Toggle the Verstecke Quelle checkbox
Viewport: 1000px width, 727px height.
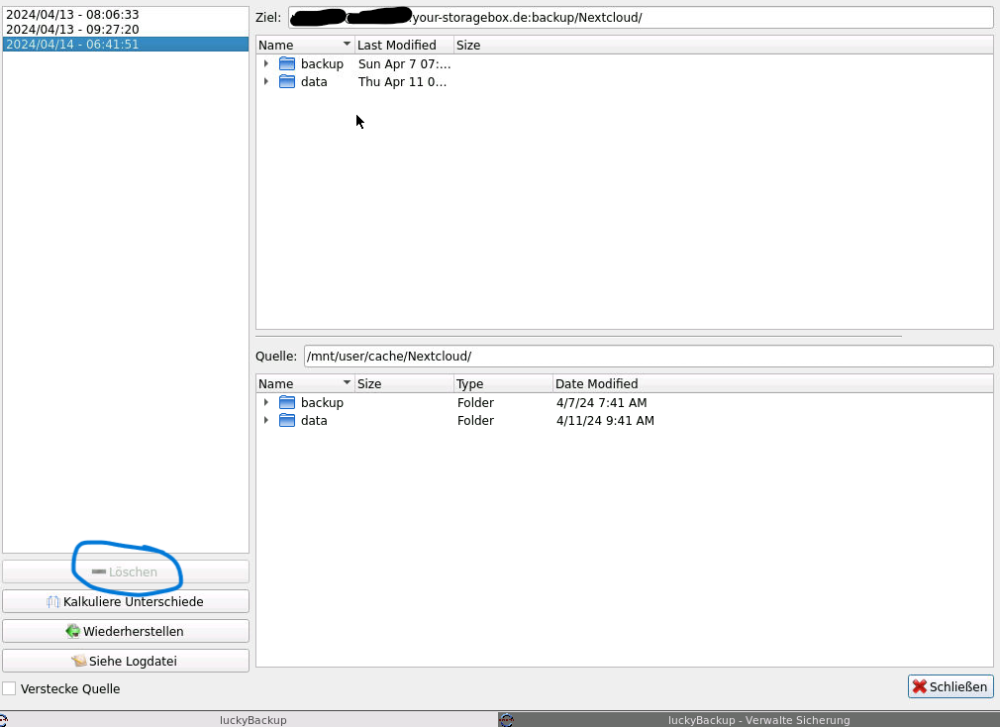pyautogui.click(x=9, y=689)
